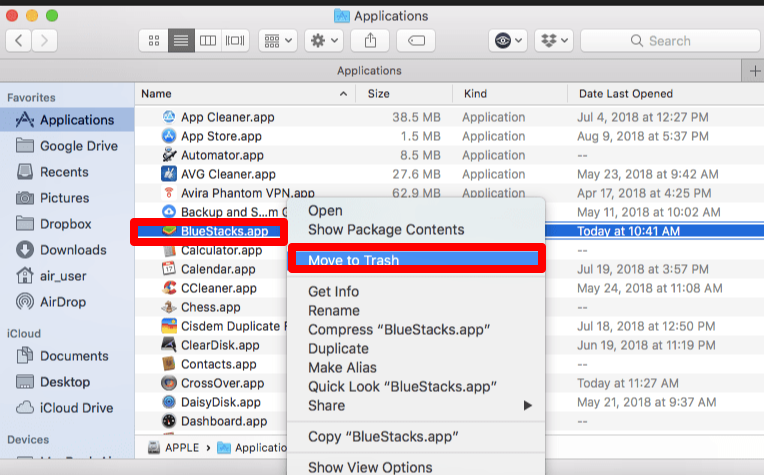
Task: Open AirDrop in the sidebar
Action: [67, 302]
